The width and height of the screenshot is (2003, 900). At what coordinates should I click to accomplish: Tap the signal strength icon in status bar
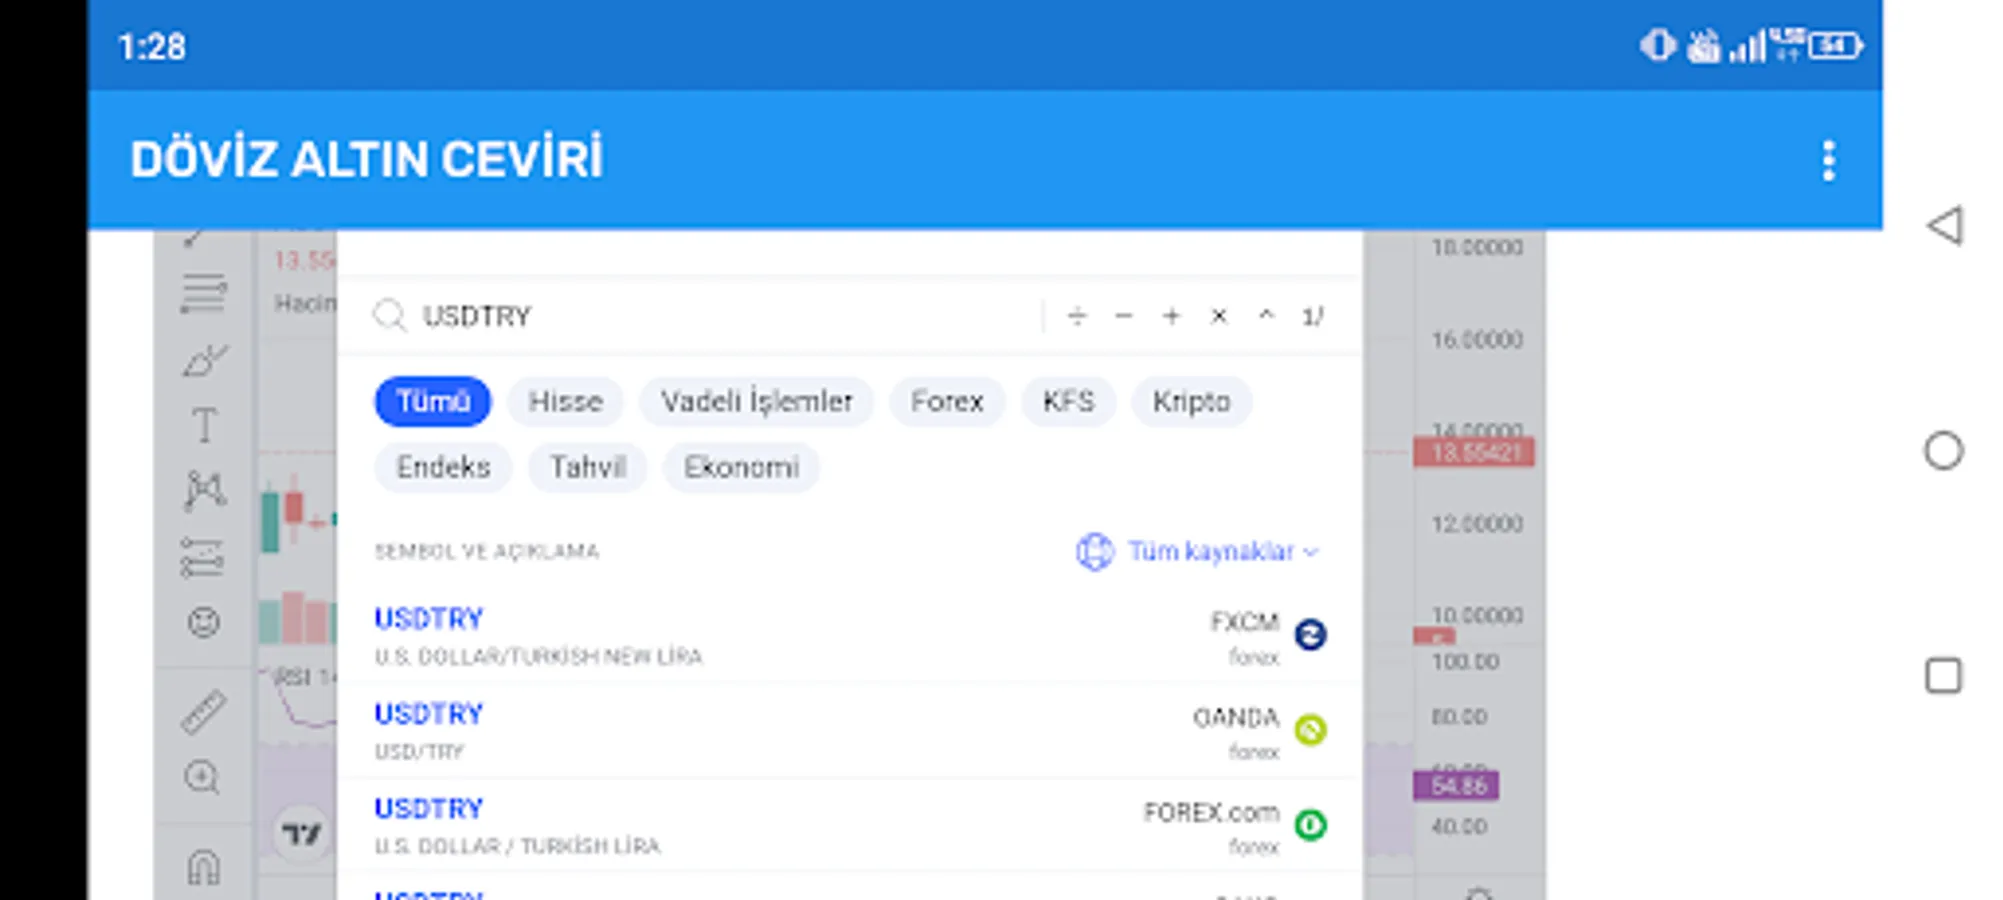tap(1746, 46)
